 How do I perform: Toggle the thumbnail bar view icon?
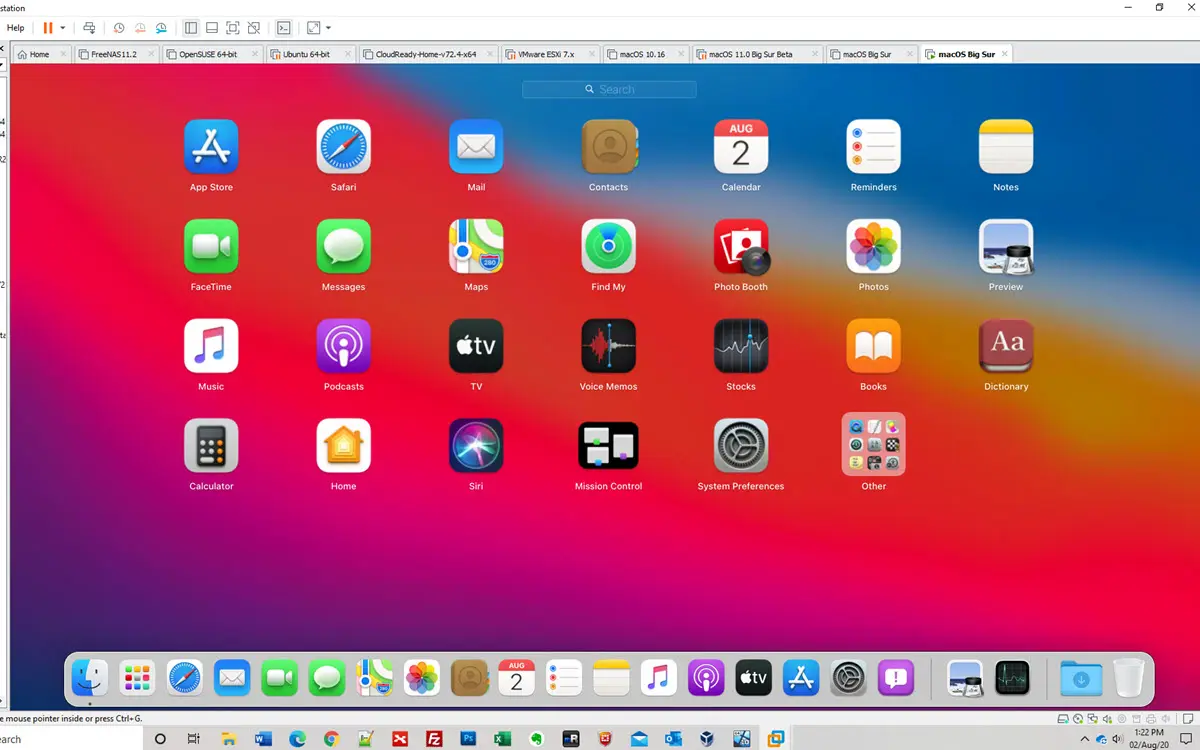[212, 28]
